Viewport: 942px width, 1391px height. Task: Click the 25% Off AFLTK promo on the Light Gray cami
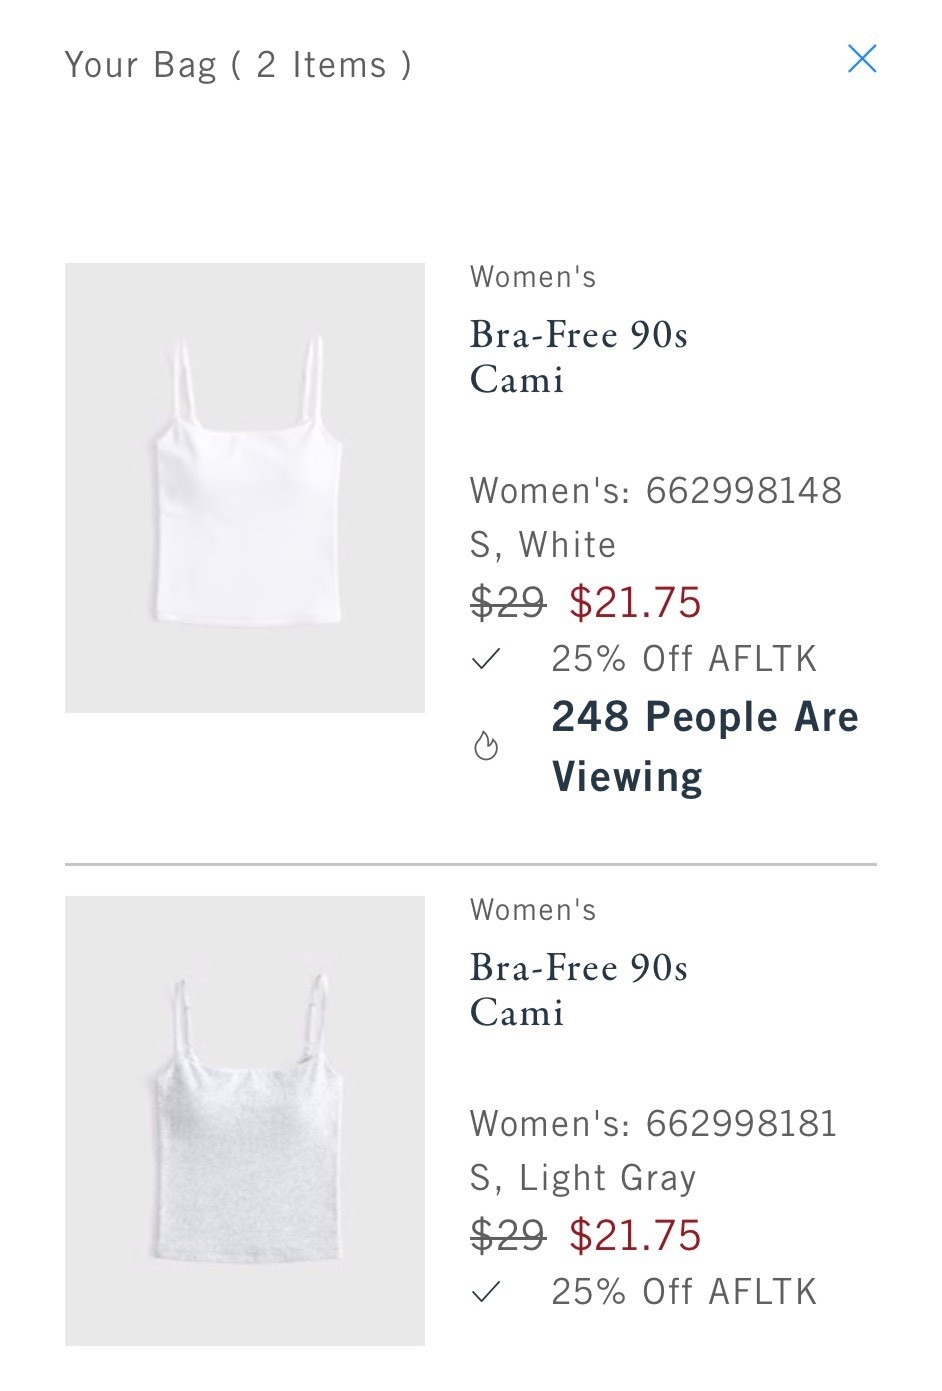[684, 1292]
